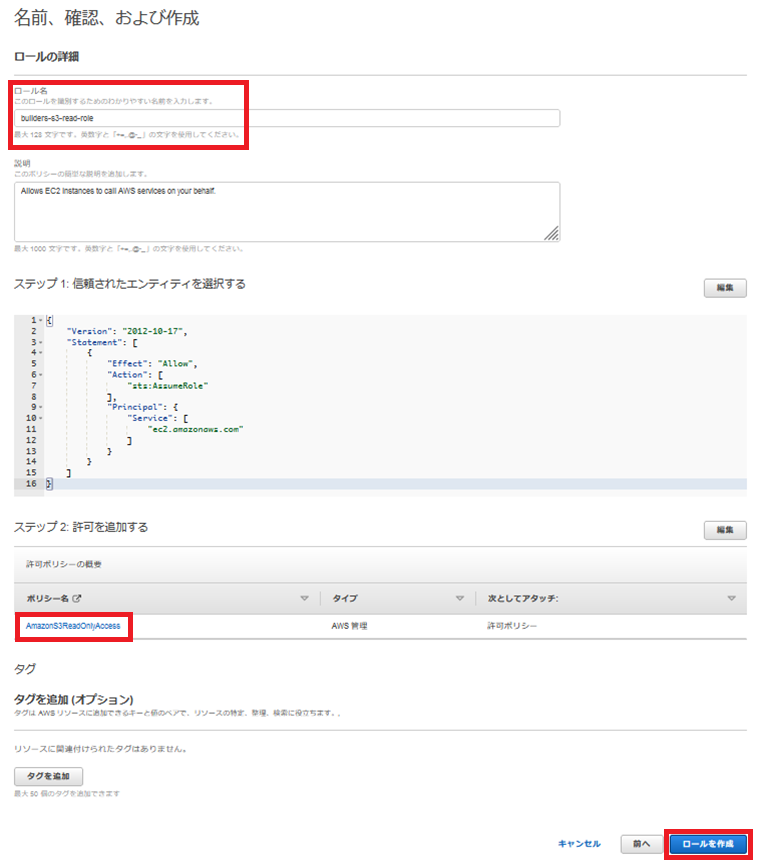
Task: Click the resize grip on the description box
Action: (x=551, y=233)
